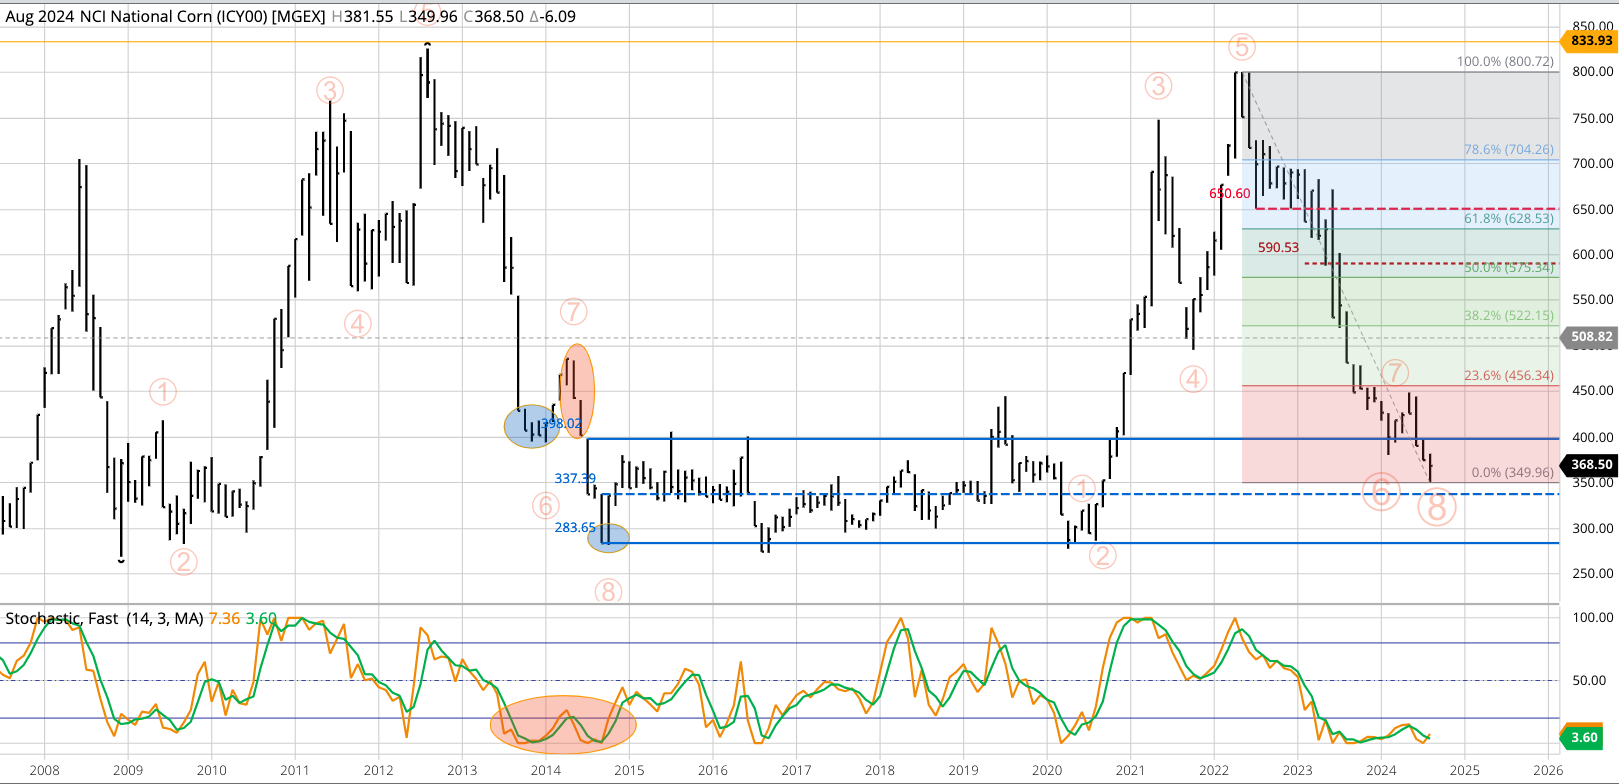Select the 23.6% (456.34) retracement label

(1508, 376)
